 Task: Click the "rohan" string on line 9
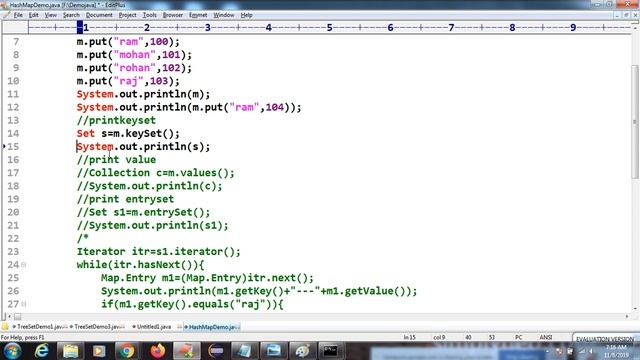point(135,68)
